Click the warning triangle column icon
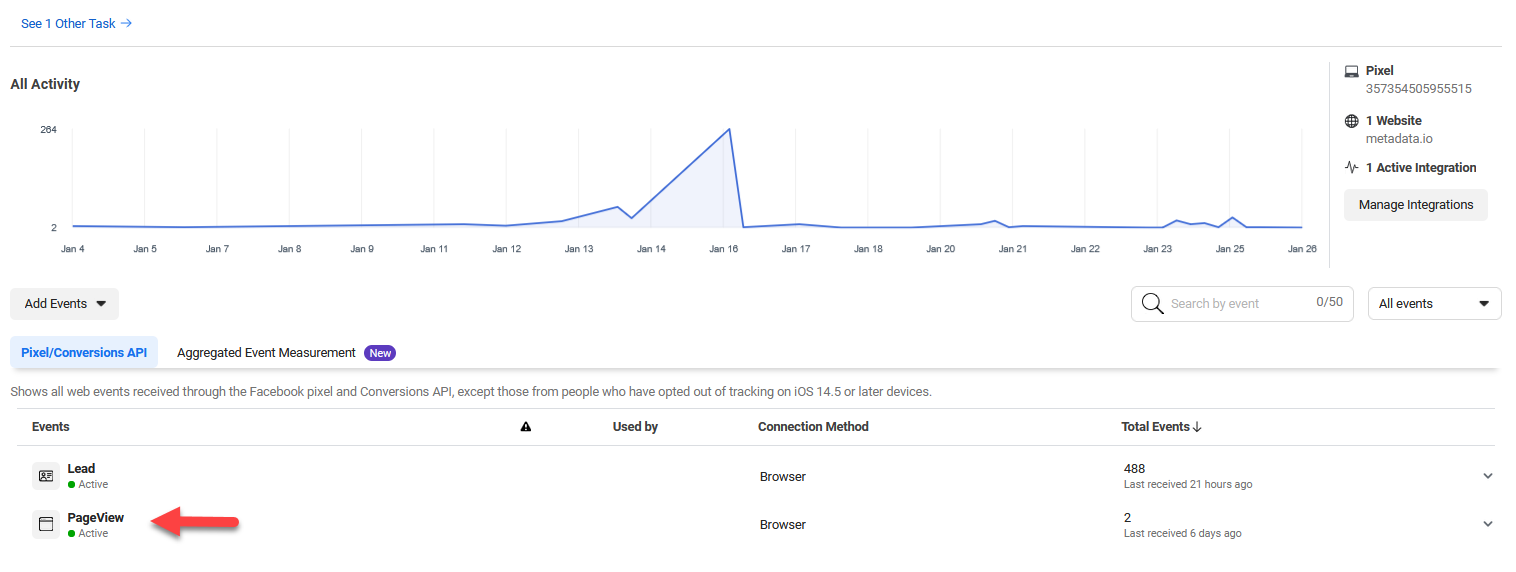The height and width of the screenshot is (572, 1516). pyautogui.click(x=526, y=427)
